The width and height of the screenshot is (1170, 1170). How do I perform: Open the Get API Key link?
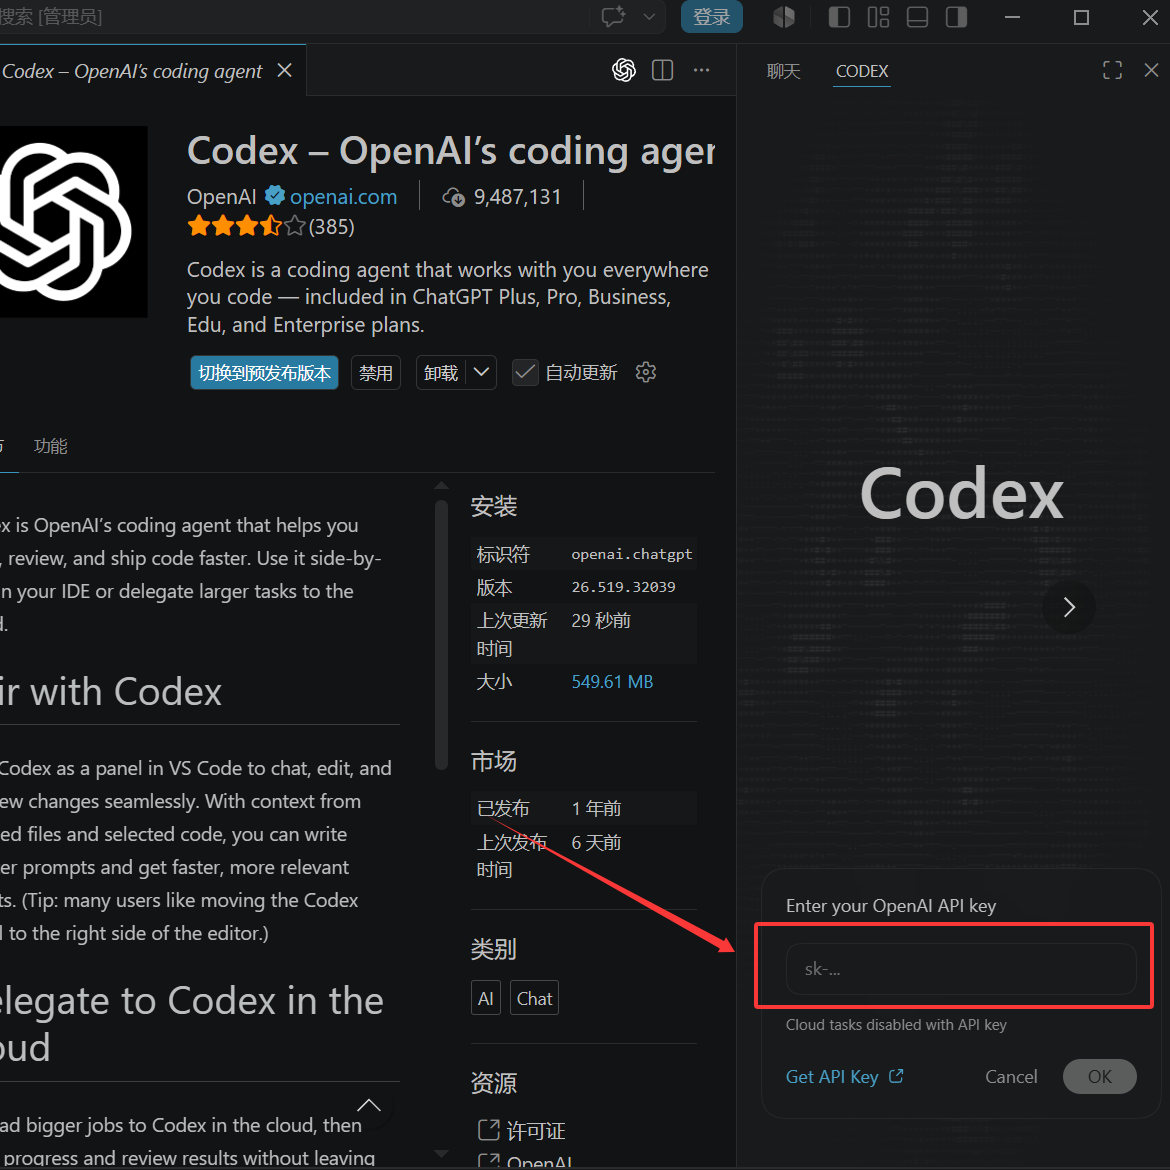845,1077
